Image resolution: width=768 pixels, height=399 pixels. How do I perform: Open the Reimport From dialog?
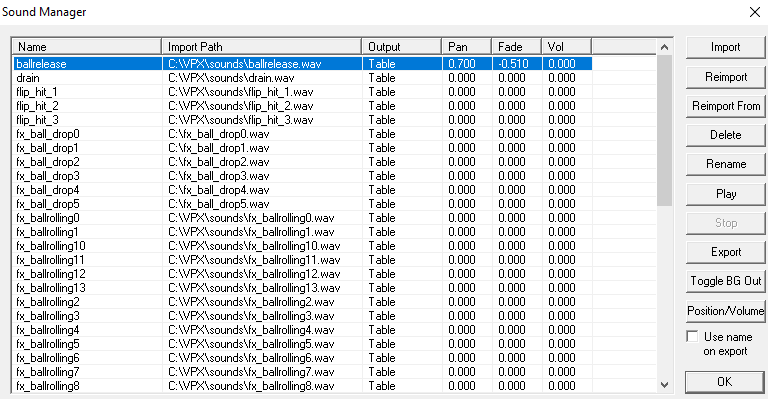pyautogui.click(x=725, y=106)
